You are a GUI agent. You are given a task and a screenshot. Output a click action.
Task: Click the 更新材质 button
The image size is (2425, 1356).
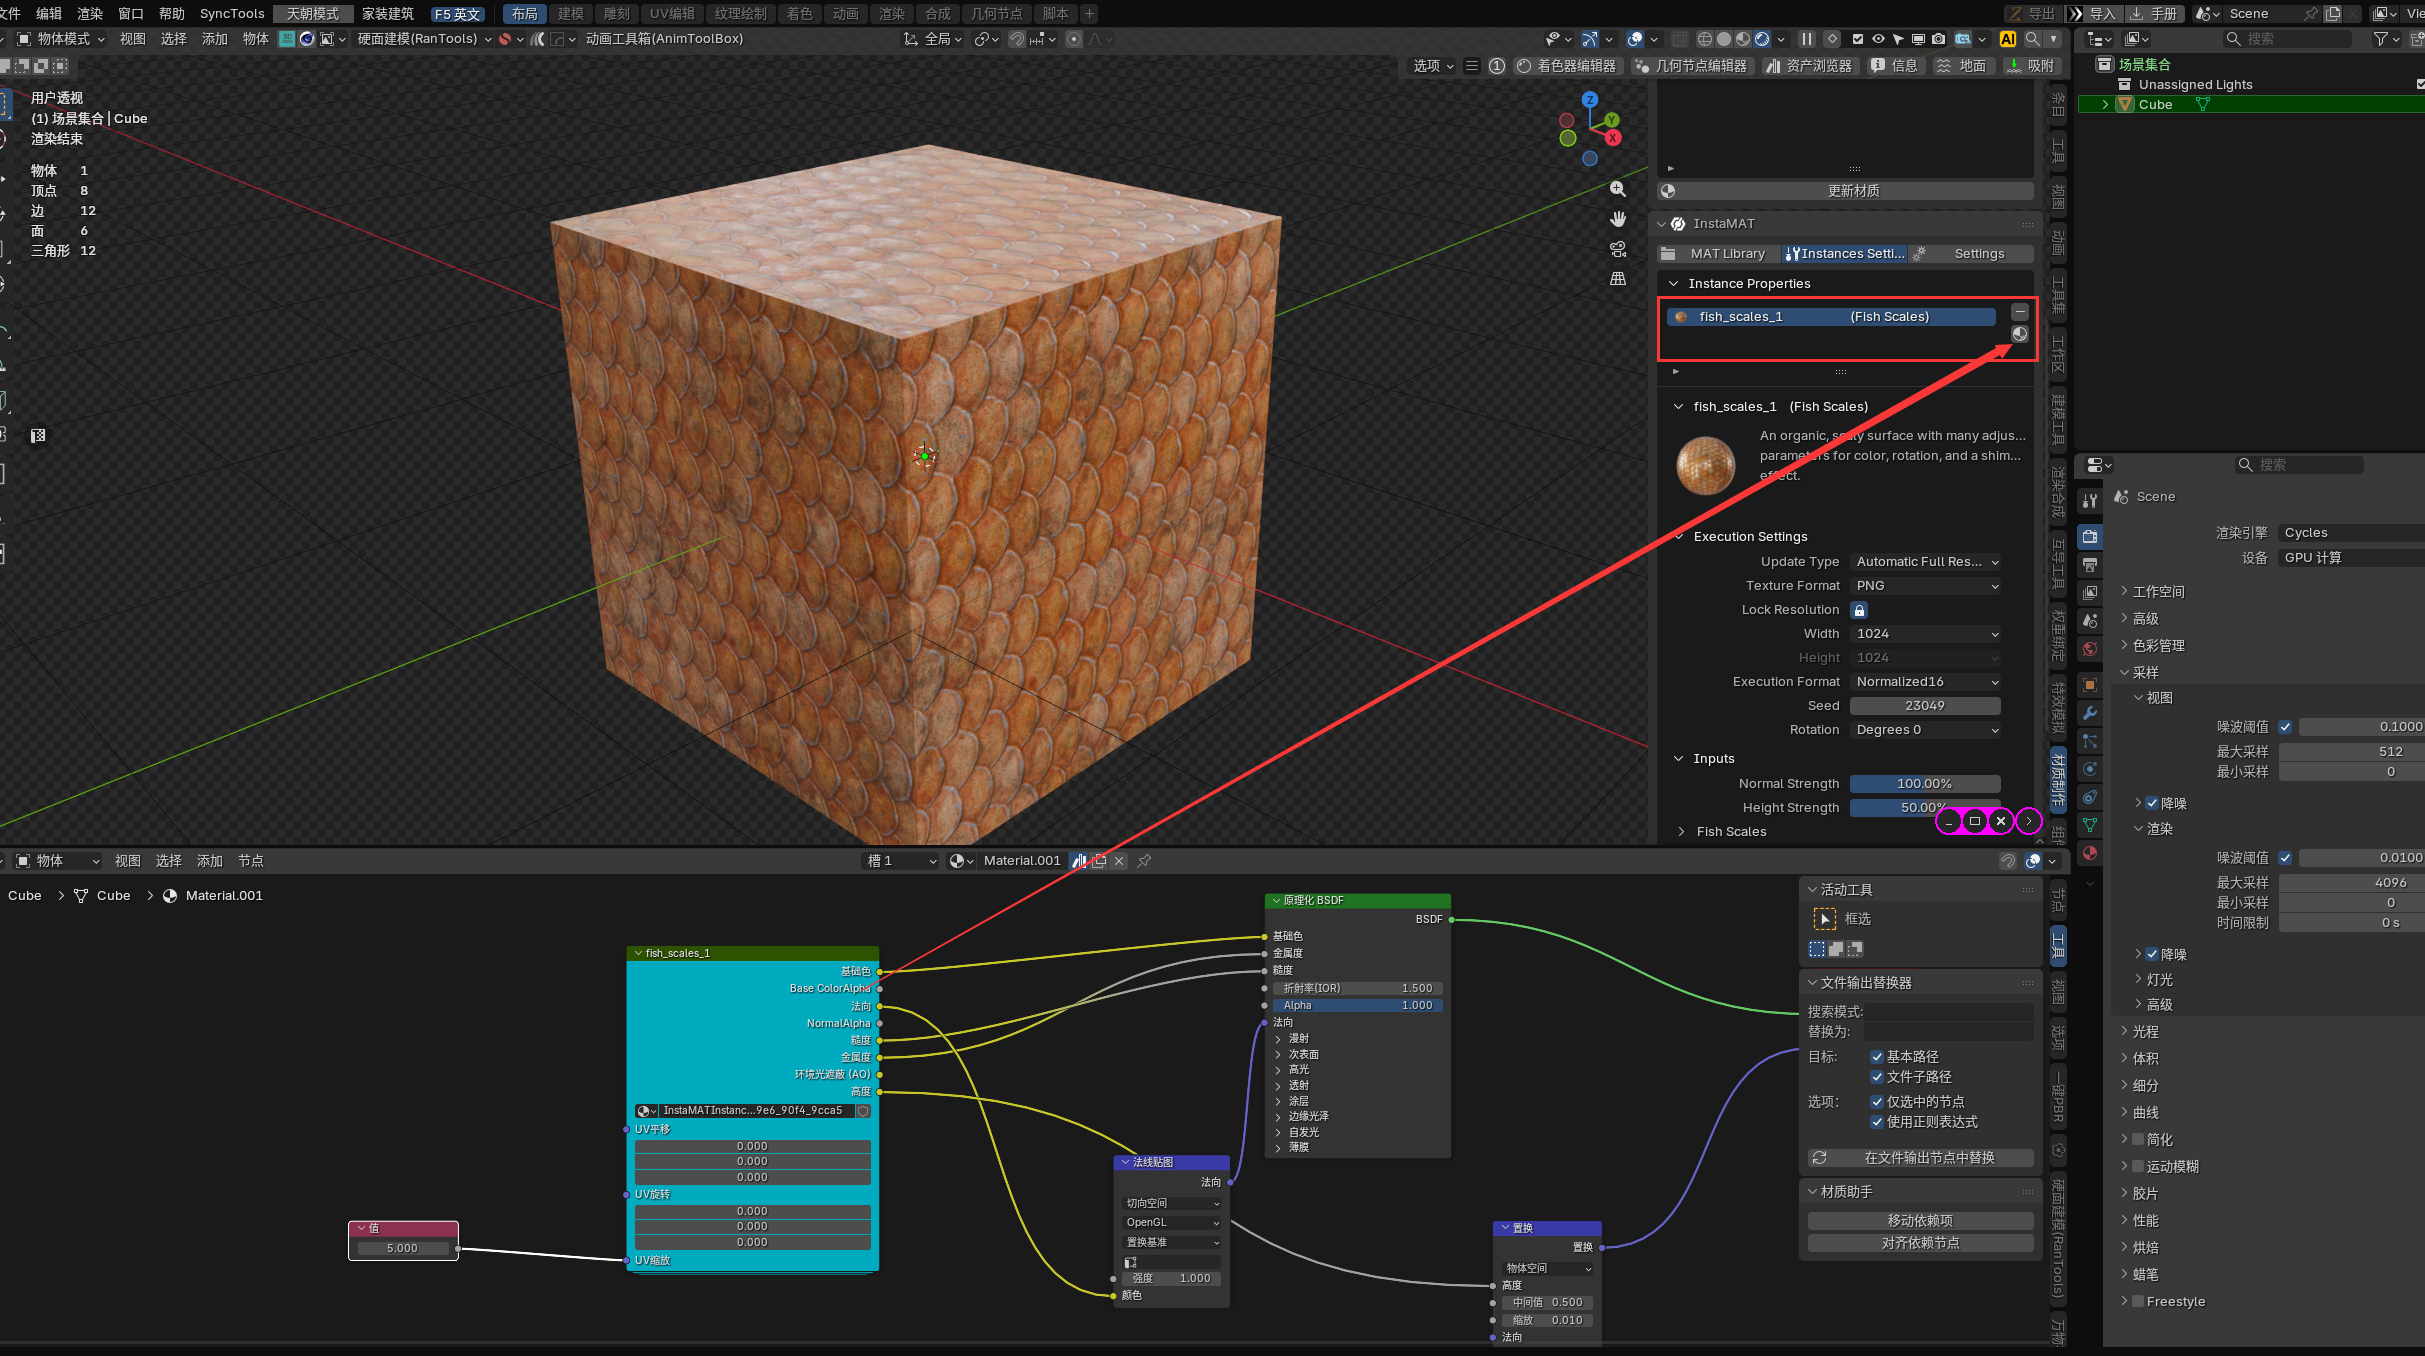(x=1846, y=191)
